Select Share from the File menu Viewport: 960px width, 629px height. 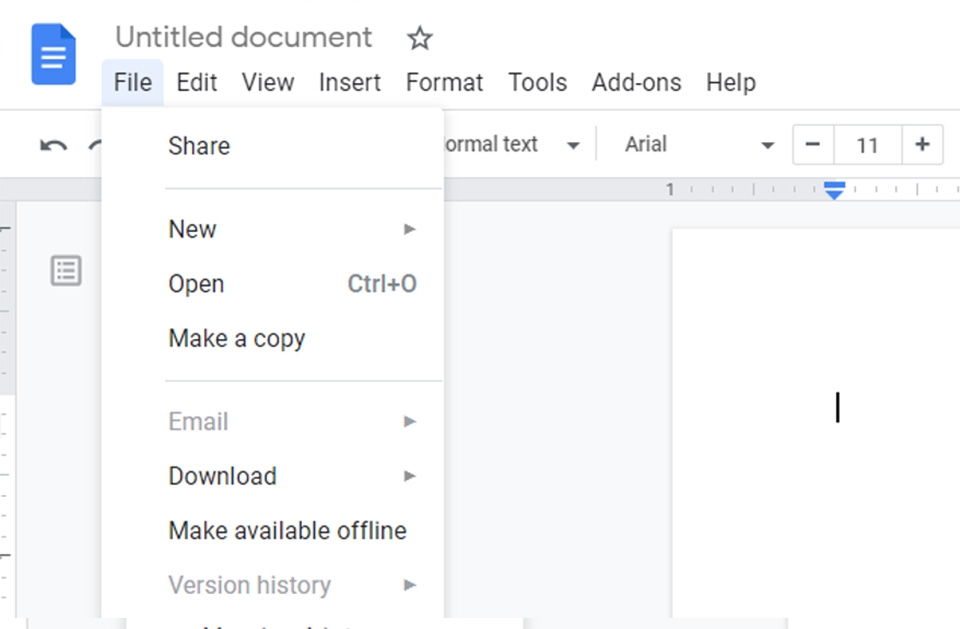198,146
